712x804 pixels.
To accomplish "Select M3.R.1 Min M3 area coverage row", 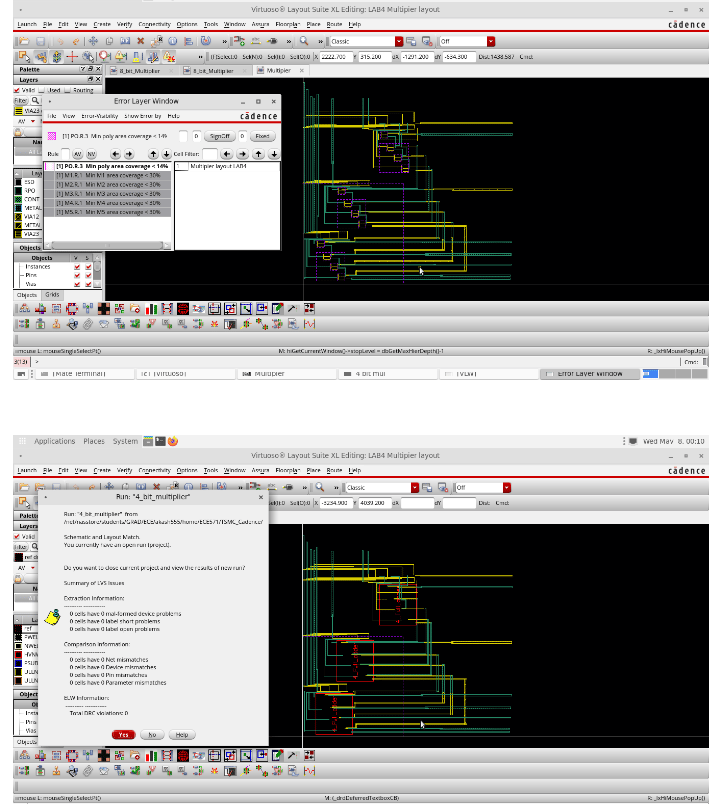I will (x=108, y=194).
